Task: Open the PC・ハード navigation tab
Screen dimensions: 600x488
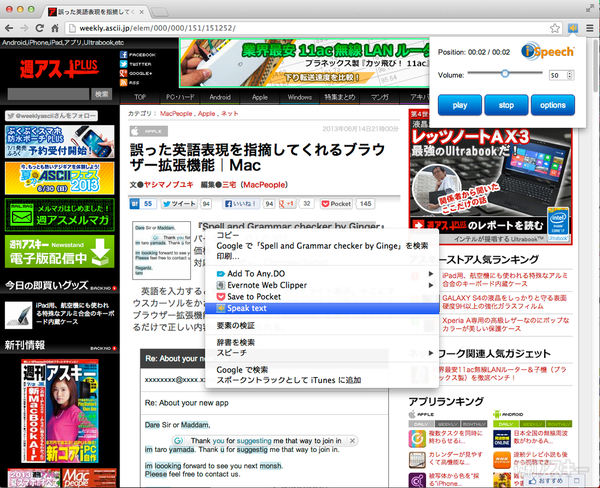Action: [x=180, y=97]
